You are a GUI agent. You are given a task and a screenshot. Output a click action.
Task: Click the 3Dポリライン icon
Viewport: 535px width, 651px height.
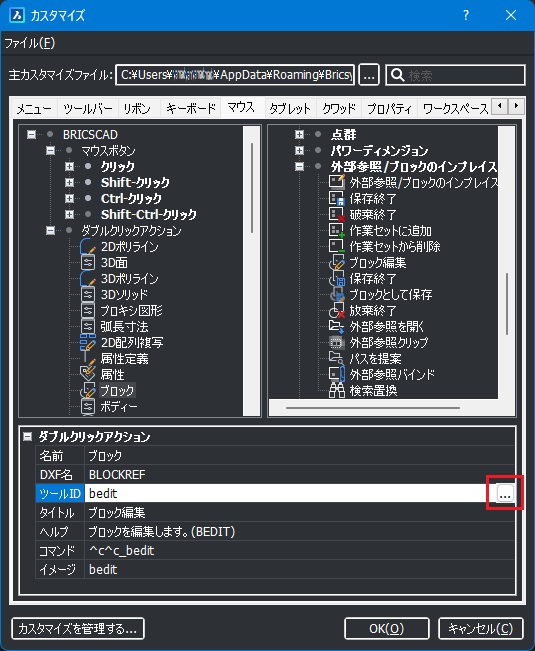88,279
